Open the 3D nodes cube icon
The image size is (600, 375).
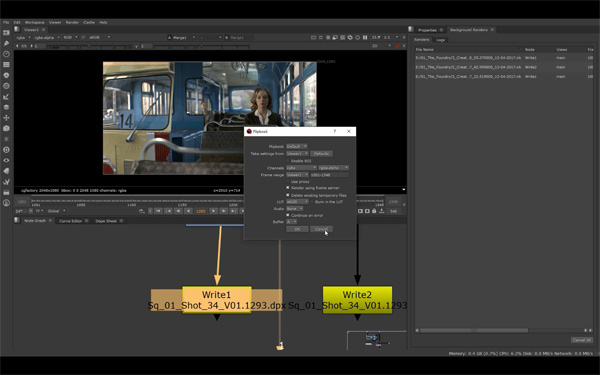coord(6,129)
